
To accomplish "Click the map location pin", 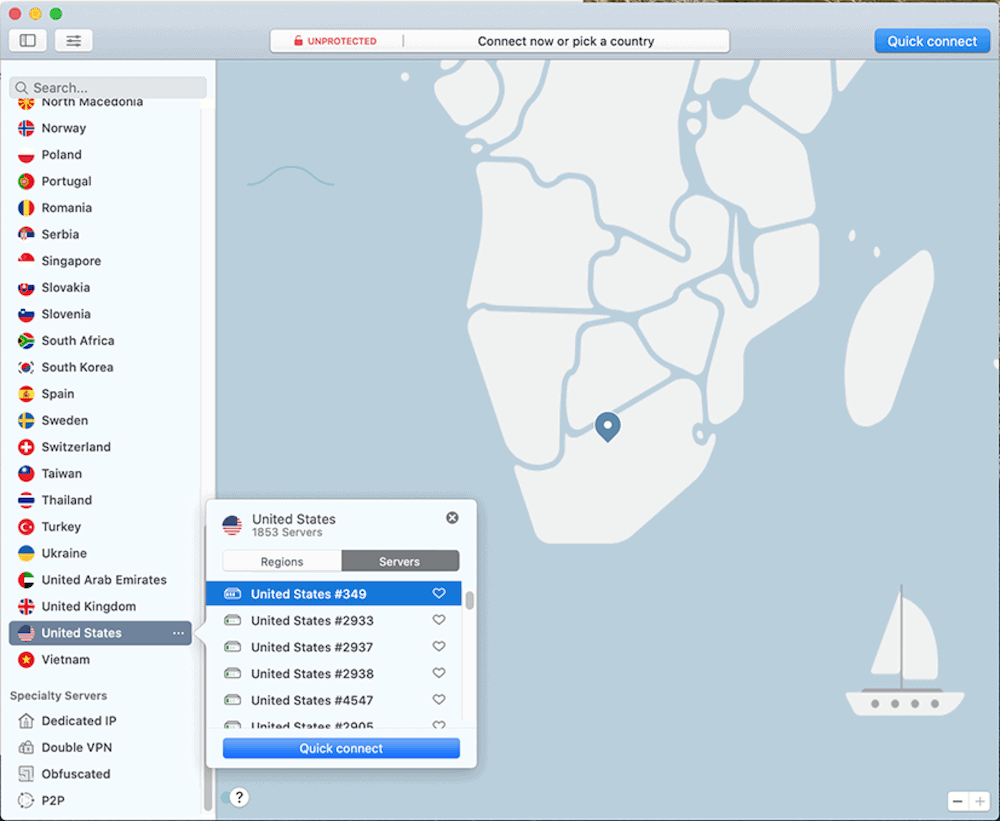I will point(607,426).
